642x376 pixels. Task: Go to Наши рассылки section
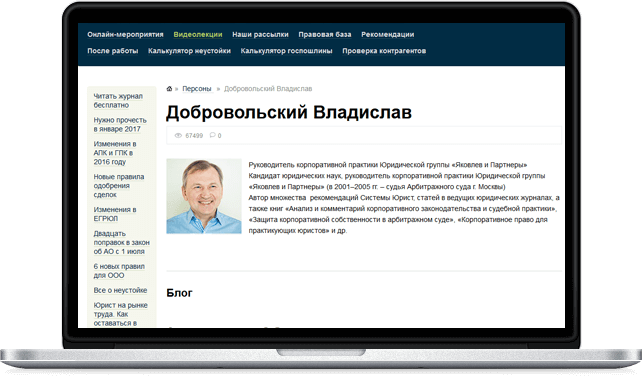tap(260, 34)
